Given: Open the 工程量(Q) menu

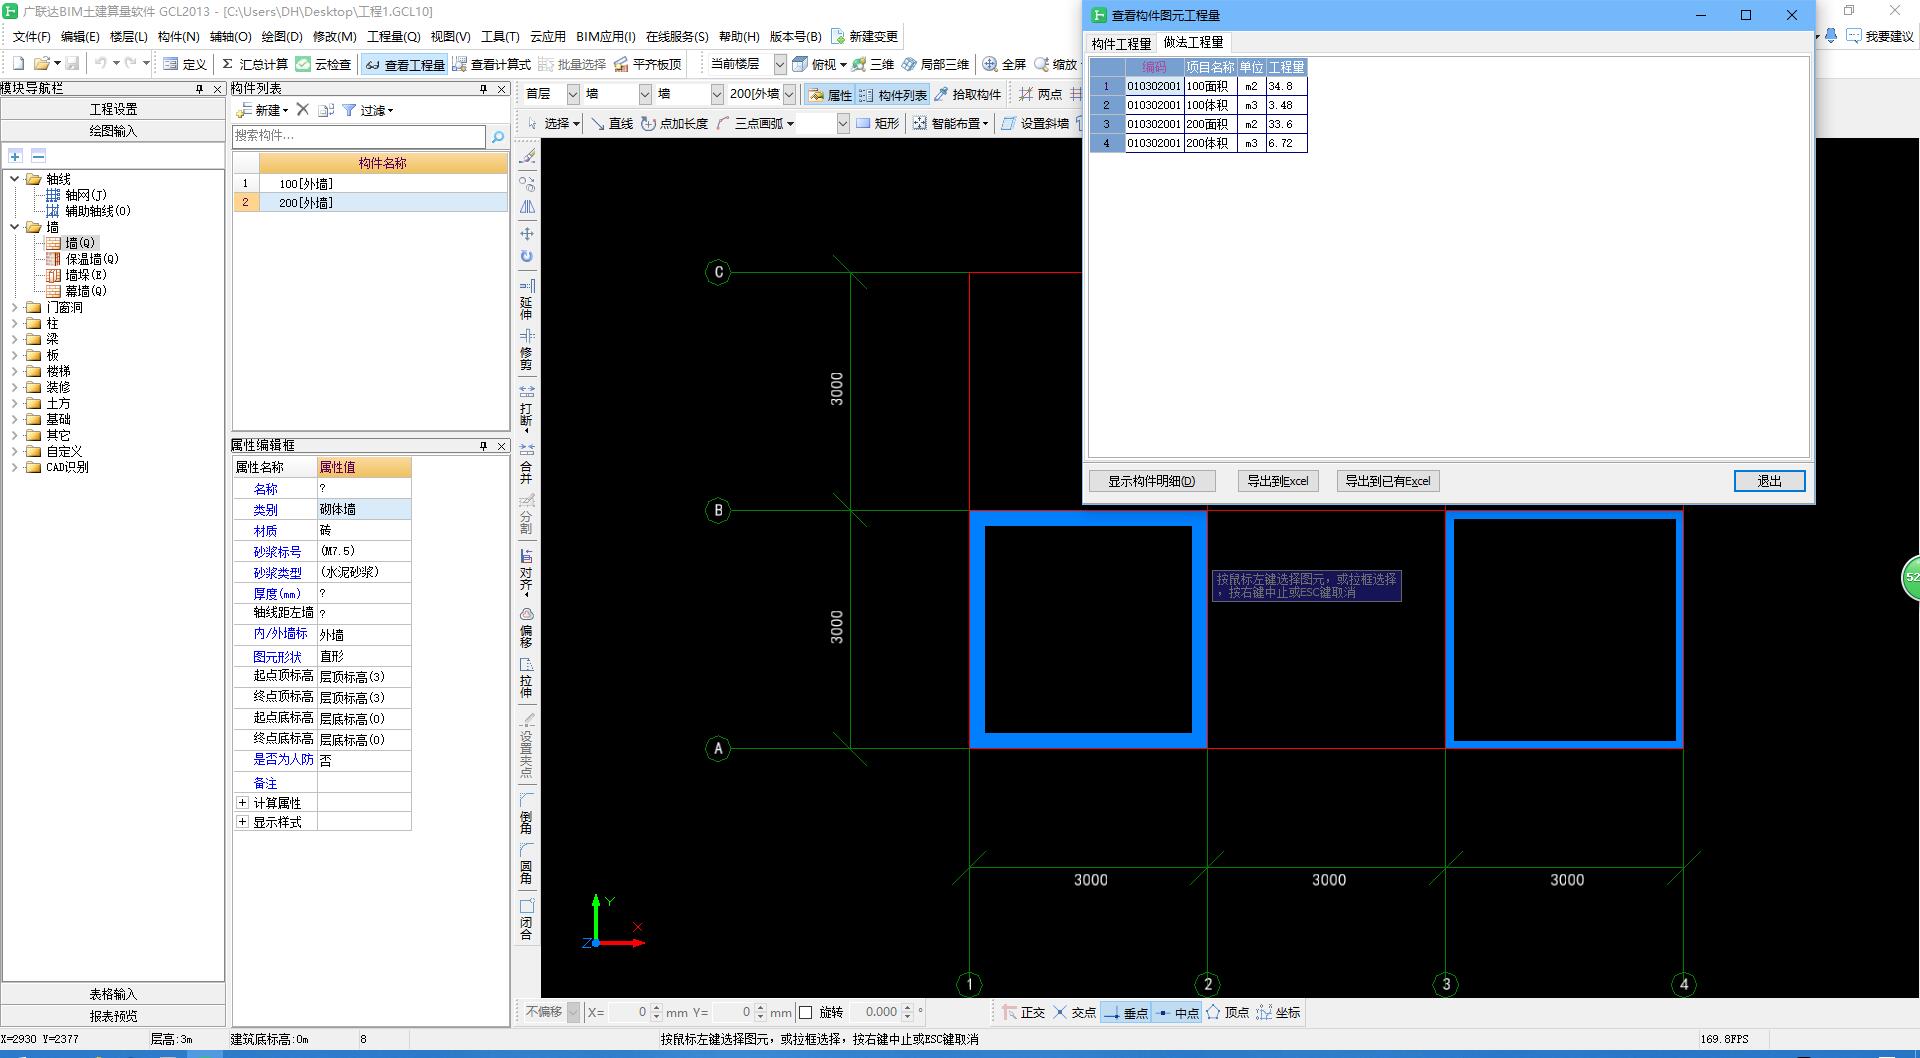Looking at the screenshot, I should [x=394, y=36].
